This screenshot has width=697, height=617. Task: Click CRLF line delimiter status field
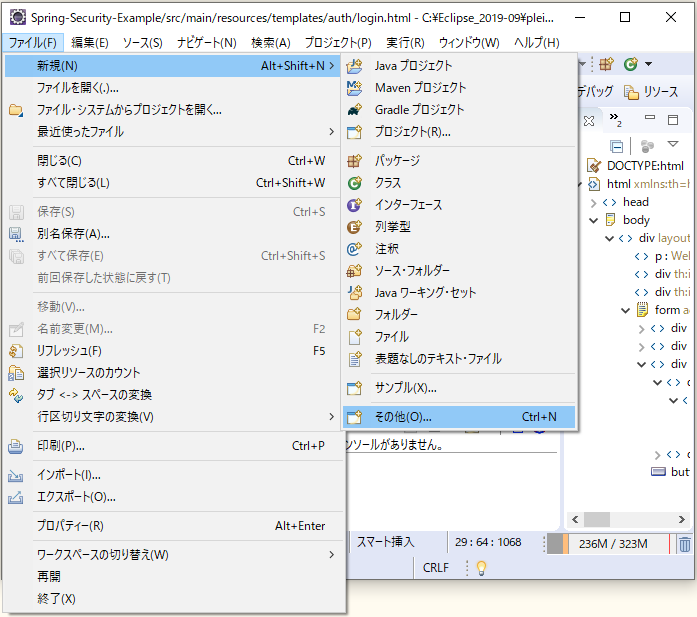[436, 568]
